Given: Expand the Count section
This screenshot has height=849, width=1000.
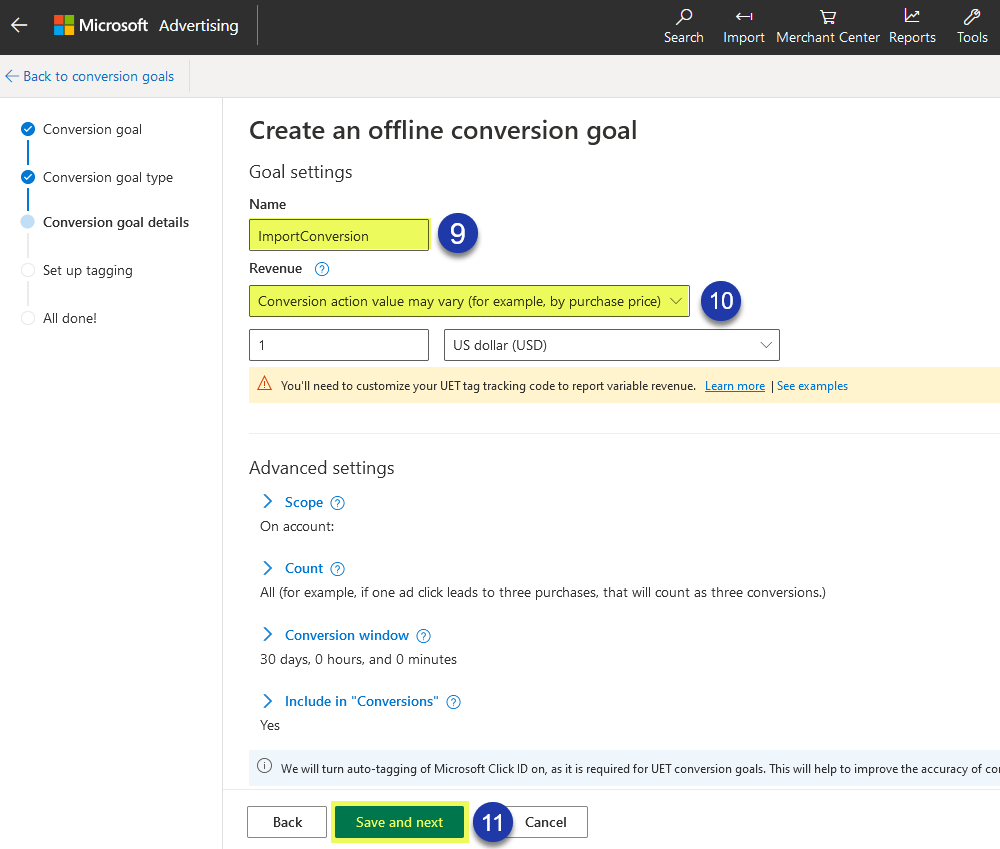Looking at the screenshot, I should point(267,568).
